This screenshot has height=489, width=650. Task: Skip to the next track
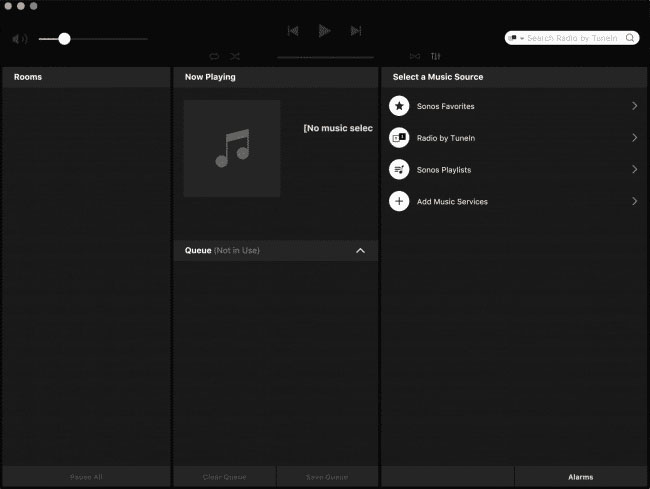[356, 31]
